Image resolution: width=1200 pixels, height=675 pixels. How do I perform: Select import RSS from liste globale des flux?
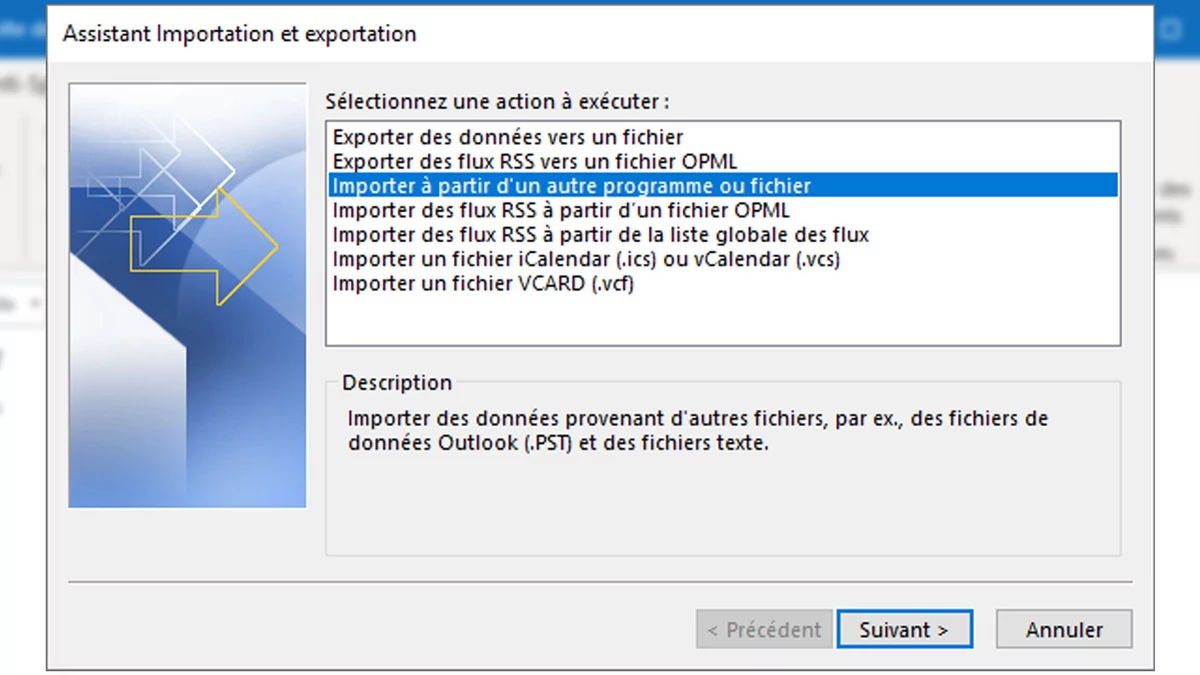(600, 235)
